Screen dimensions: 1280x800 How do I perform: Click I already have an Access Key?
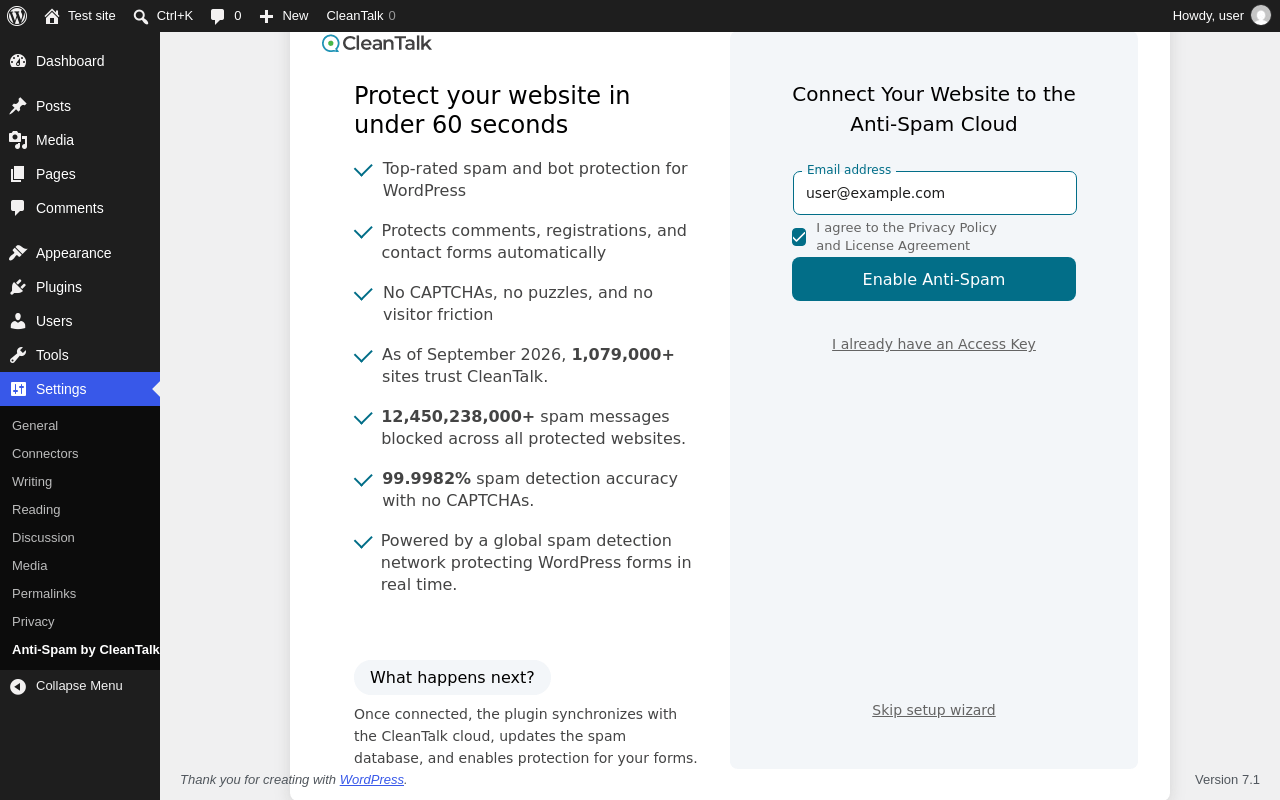click(x=934, y=344)
